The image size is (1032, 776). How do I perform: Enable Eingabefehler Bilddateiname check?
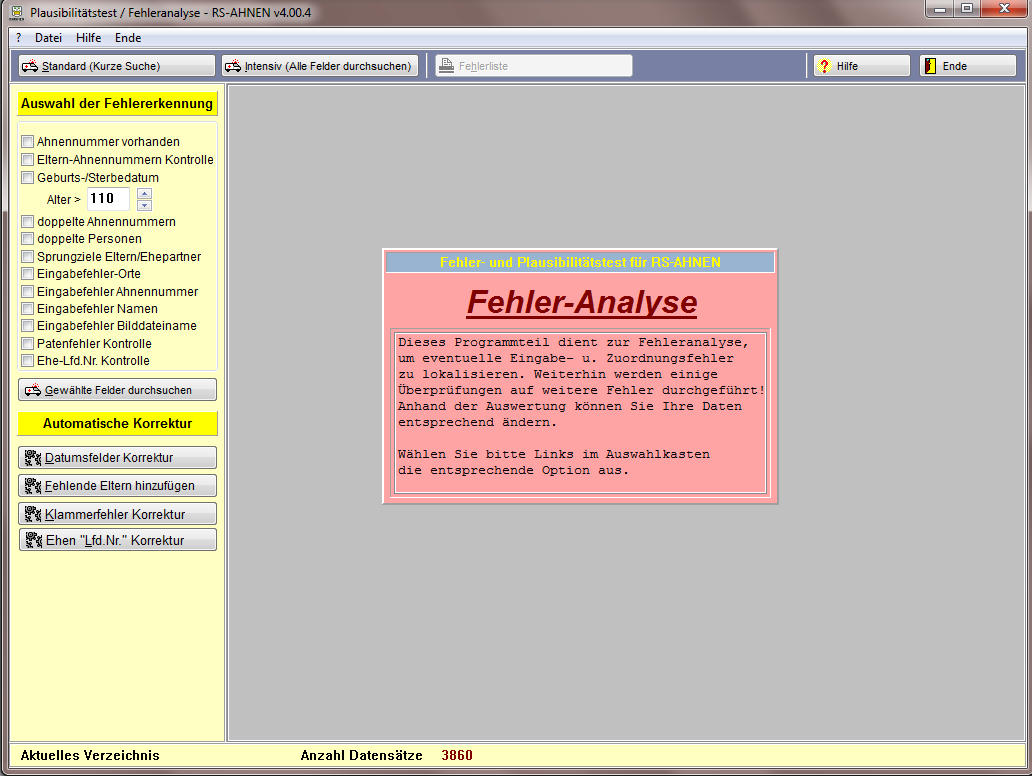point(28,325)
